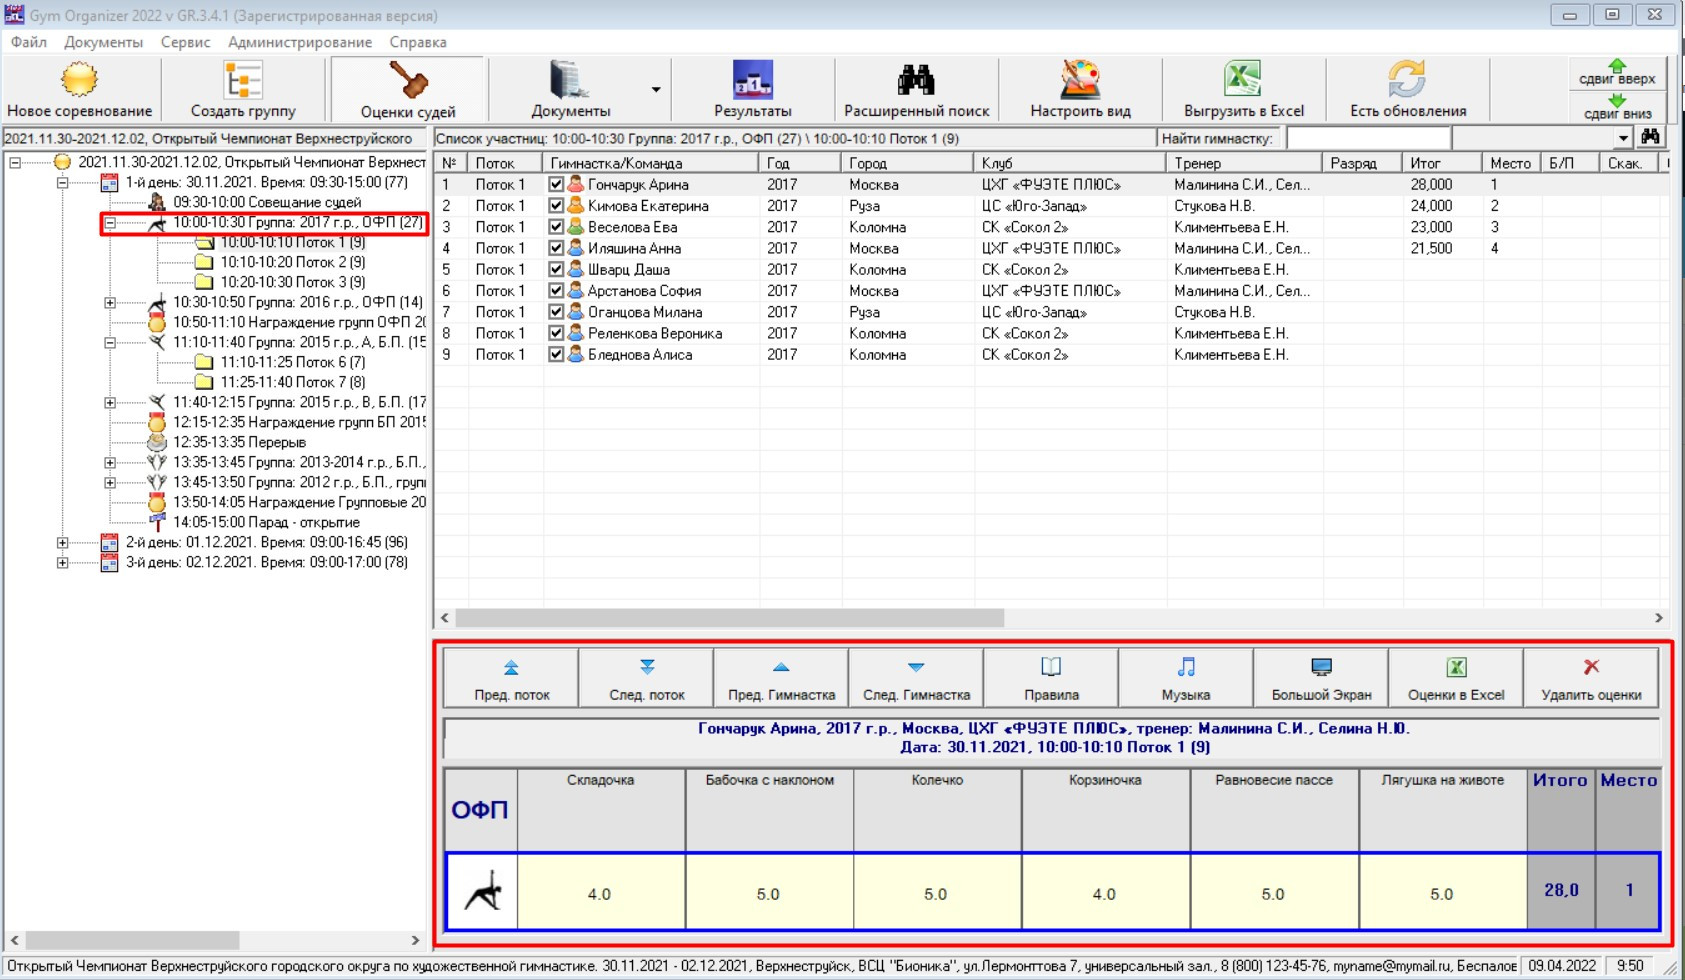Image resolution: width=1685 pixels, height=980 pixels.
Task: Open Большой Экран monitor icon
Action: click(1321, 668)
